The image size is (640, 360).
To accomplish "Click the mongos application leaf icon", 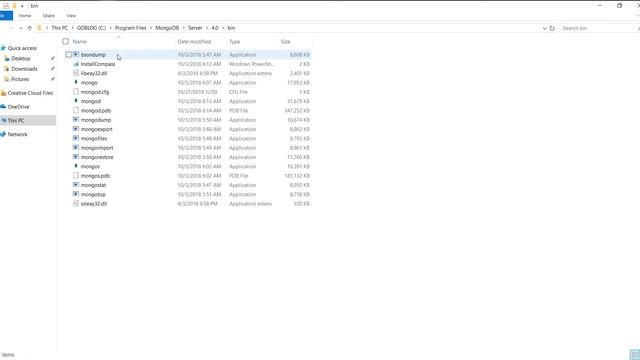I will 76,166.
